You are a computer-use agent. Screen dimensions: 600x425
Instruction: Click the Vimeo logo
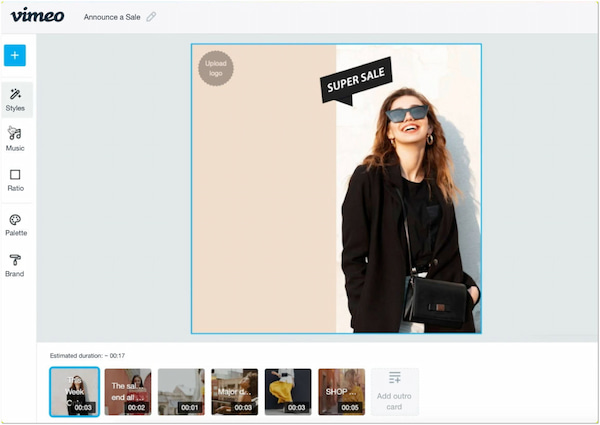[x=37, y=15]
